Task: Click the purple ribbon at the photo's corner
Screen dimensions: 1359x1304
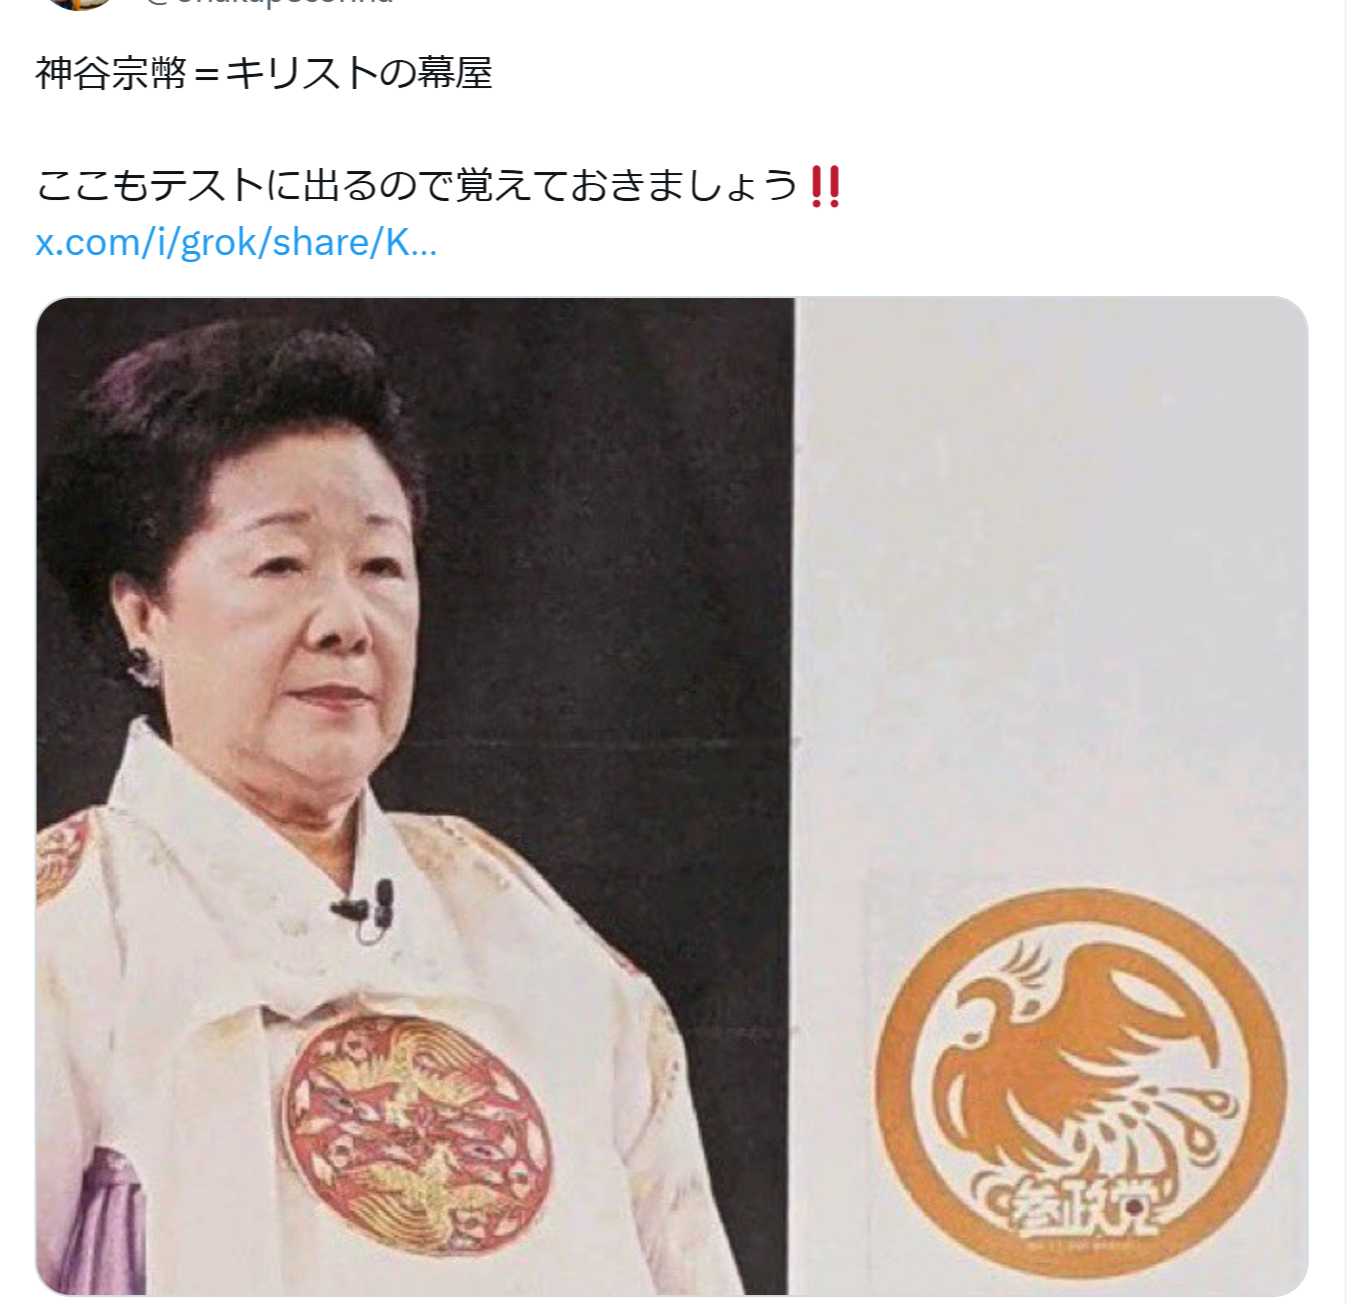Action: pos(91,1222)
